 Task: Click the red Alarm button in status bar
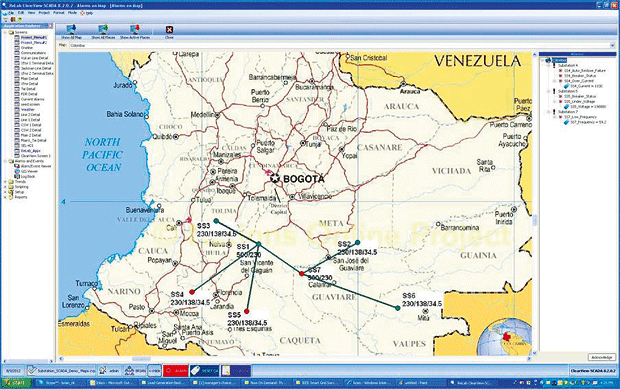[x=176, y=371]
